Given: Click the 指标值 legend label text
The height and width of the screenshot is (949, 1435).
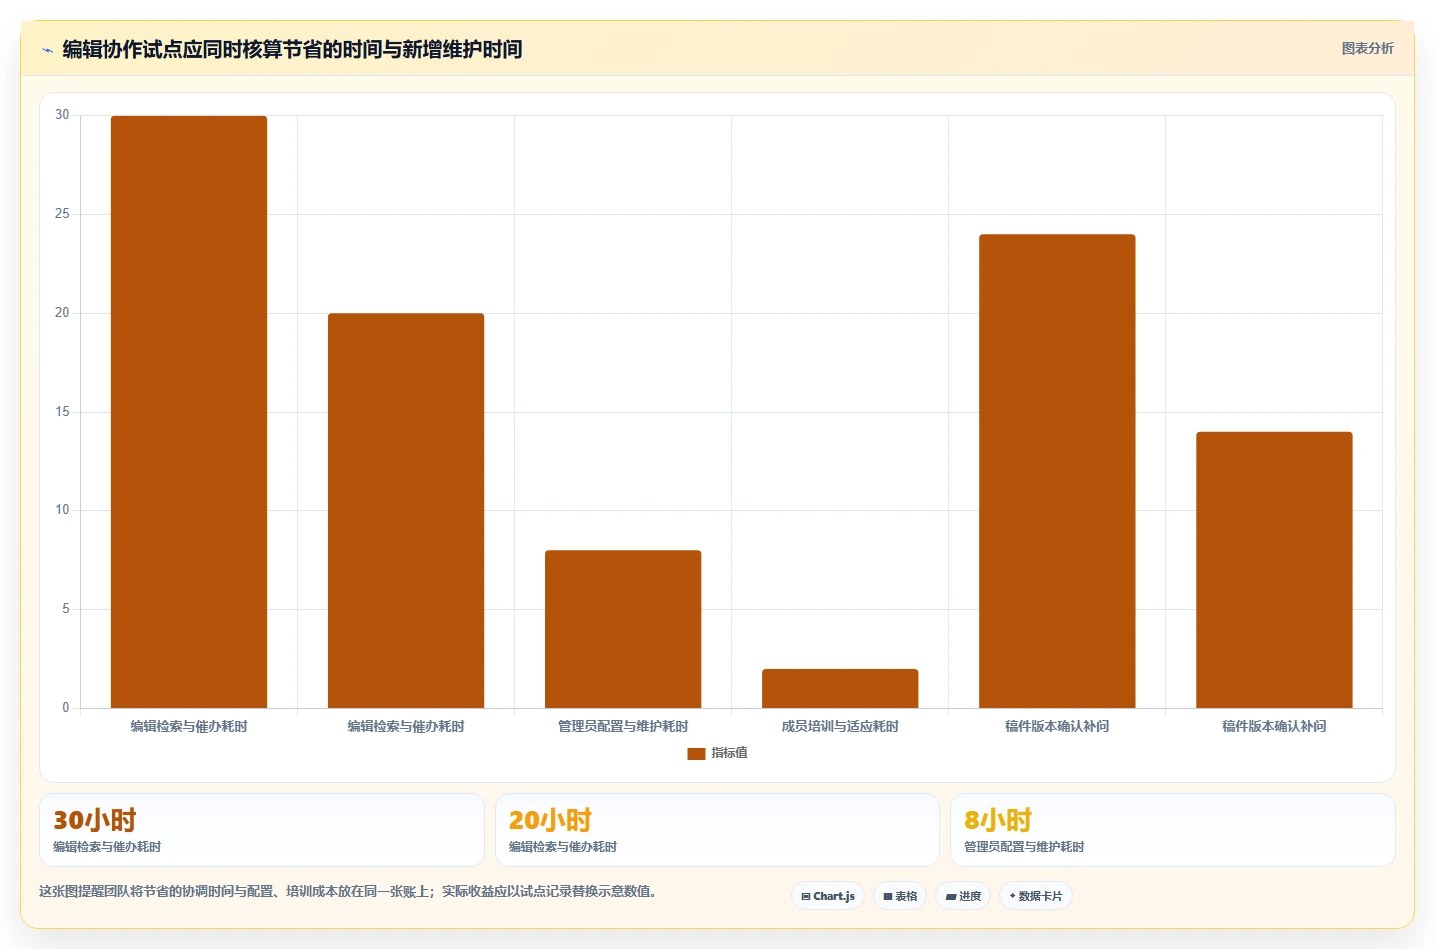Looking at the screenshot, I should tap(729, 753).
